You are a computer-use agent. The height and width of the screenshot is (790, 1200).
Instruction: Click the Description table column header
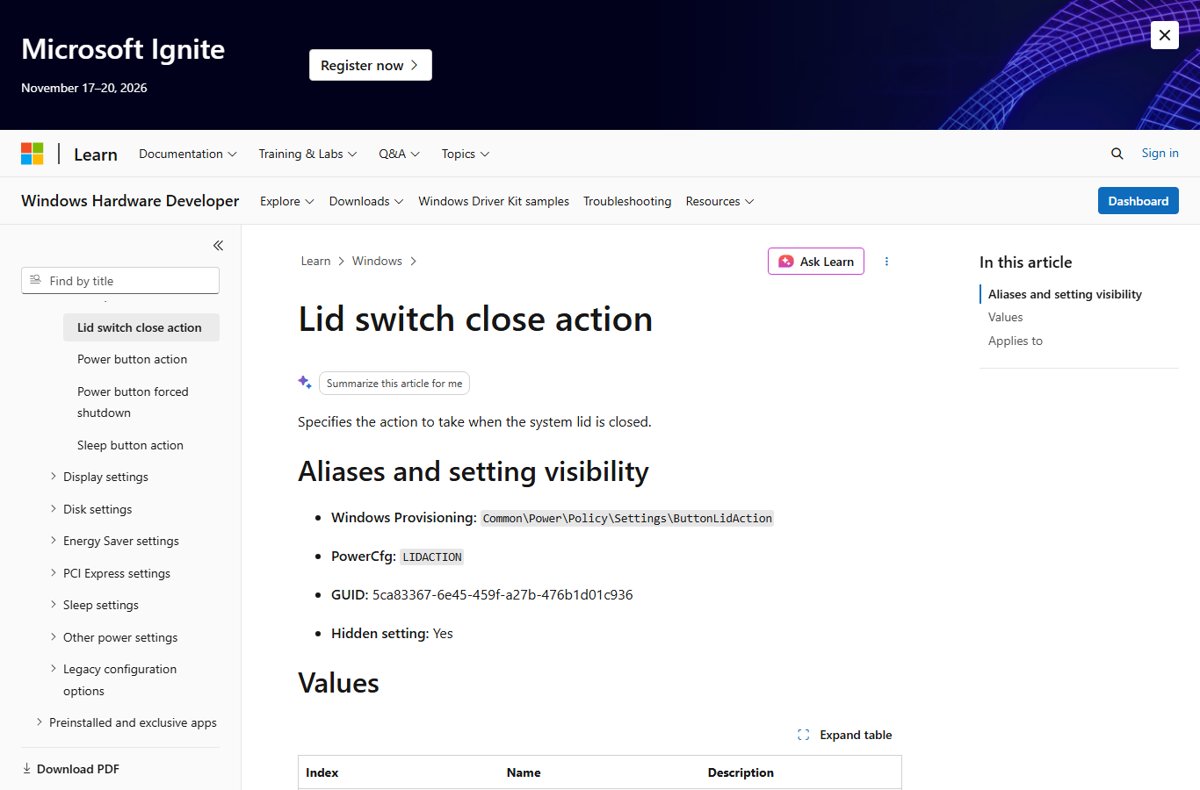tap(740, 772)
